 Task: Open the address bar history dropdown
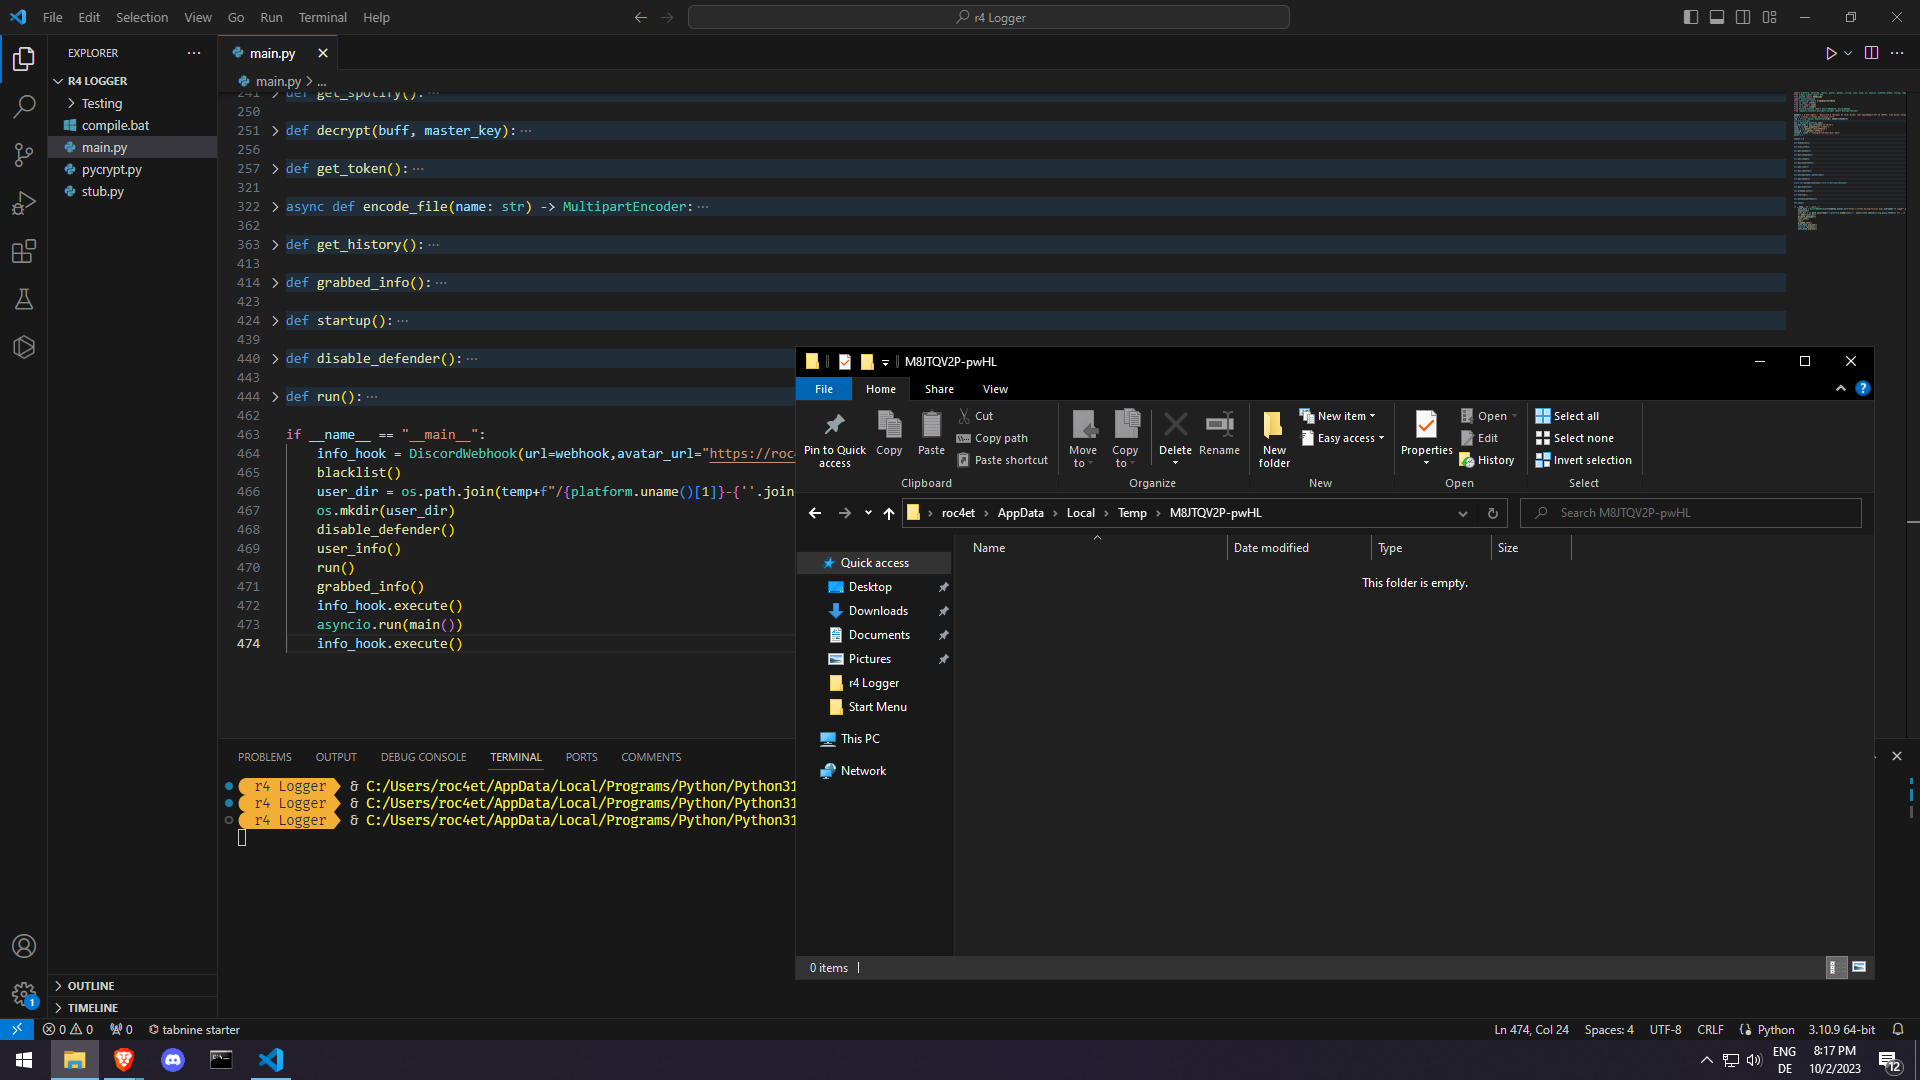click(x=1462, y=513)
